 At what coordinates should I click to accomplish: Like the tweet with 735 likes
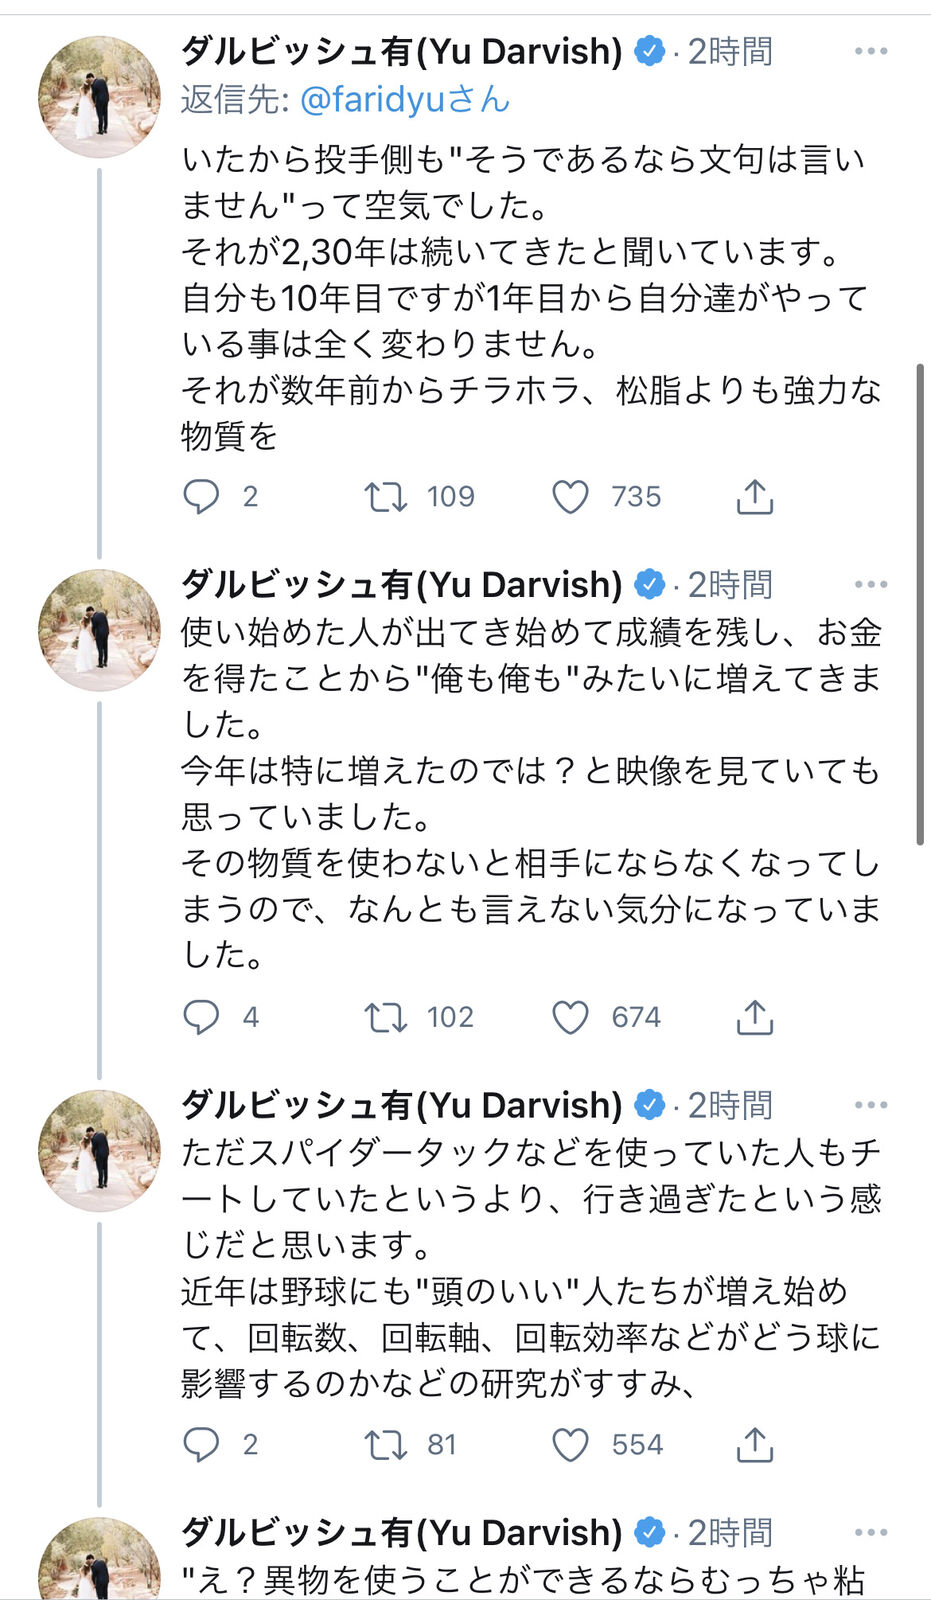pos(571,496)
